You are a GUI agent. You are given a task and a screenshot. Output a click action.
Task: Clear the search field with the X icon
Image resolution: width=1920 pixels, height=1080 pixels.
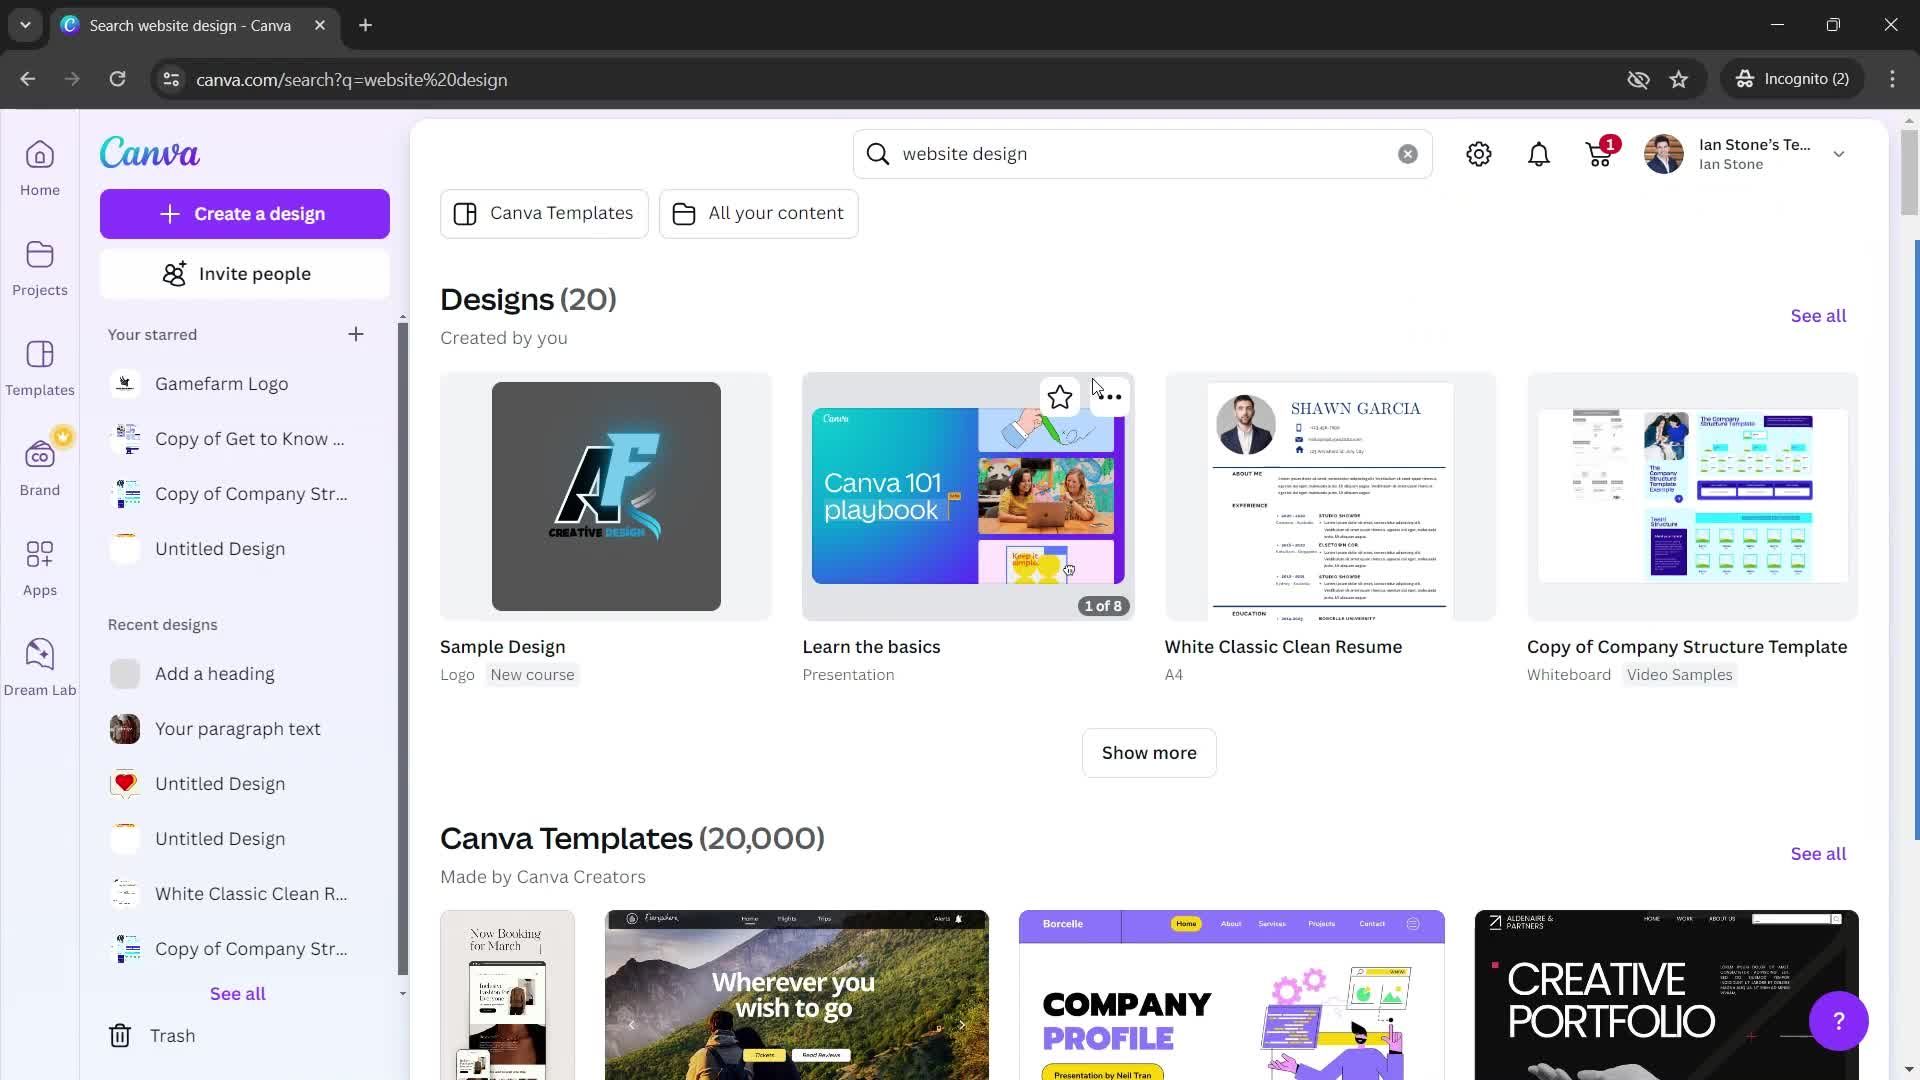click(x=1408, y=154)
